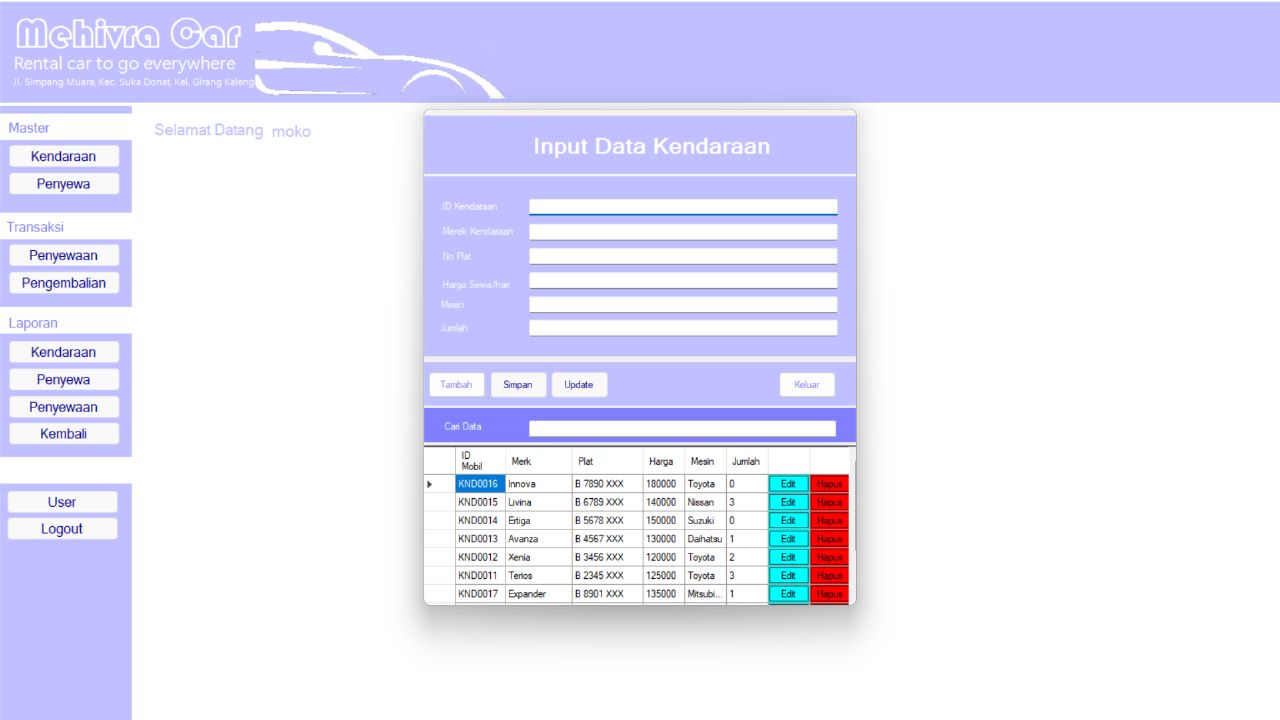Edit the KND0013 Avanza record
This screenshot has height=720, width=1280.
pos(788,538)
